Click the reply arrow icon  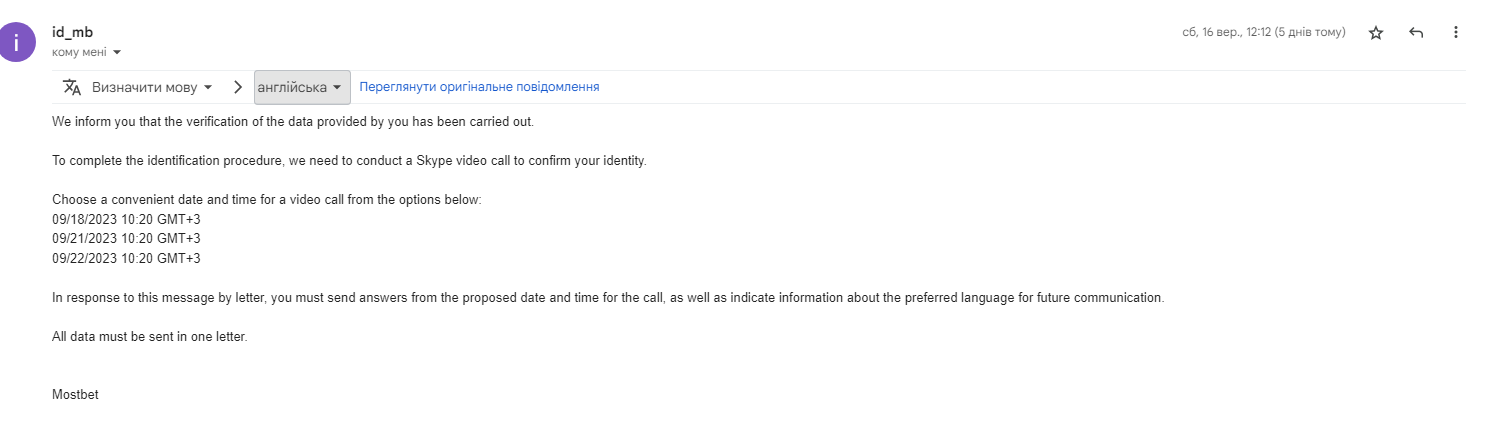[1416, 33]
